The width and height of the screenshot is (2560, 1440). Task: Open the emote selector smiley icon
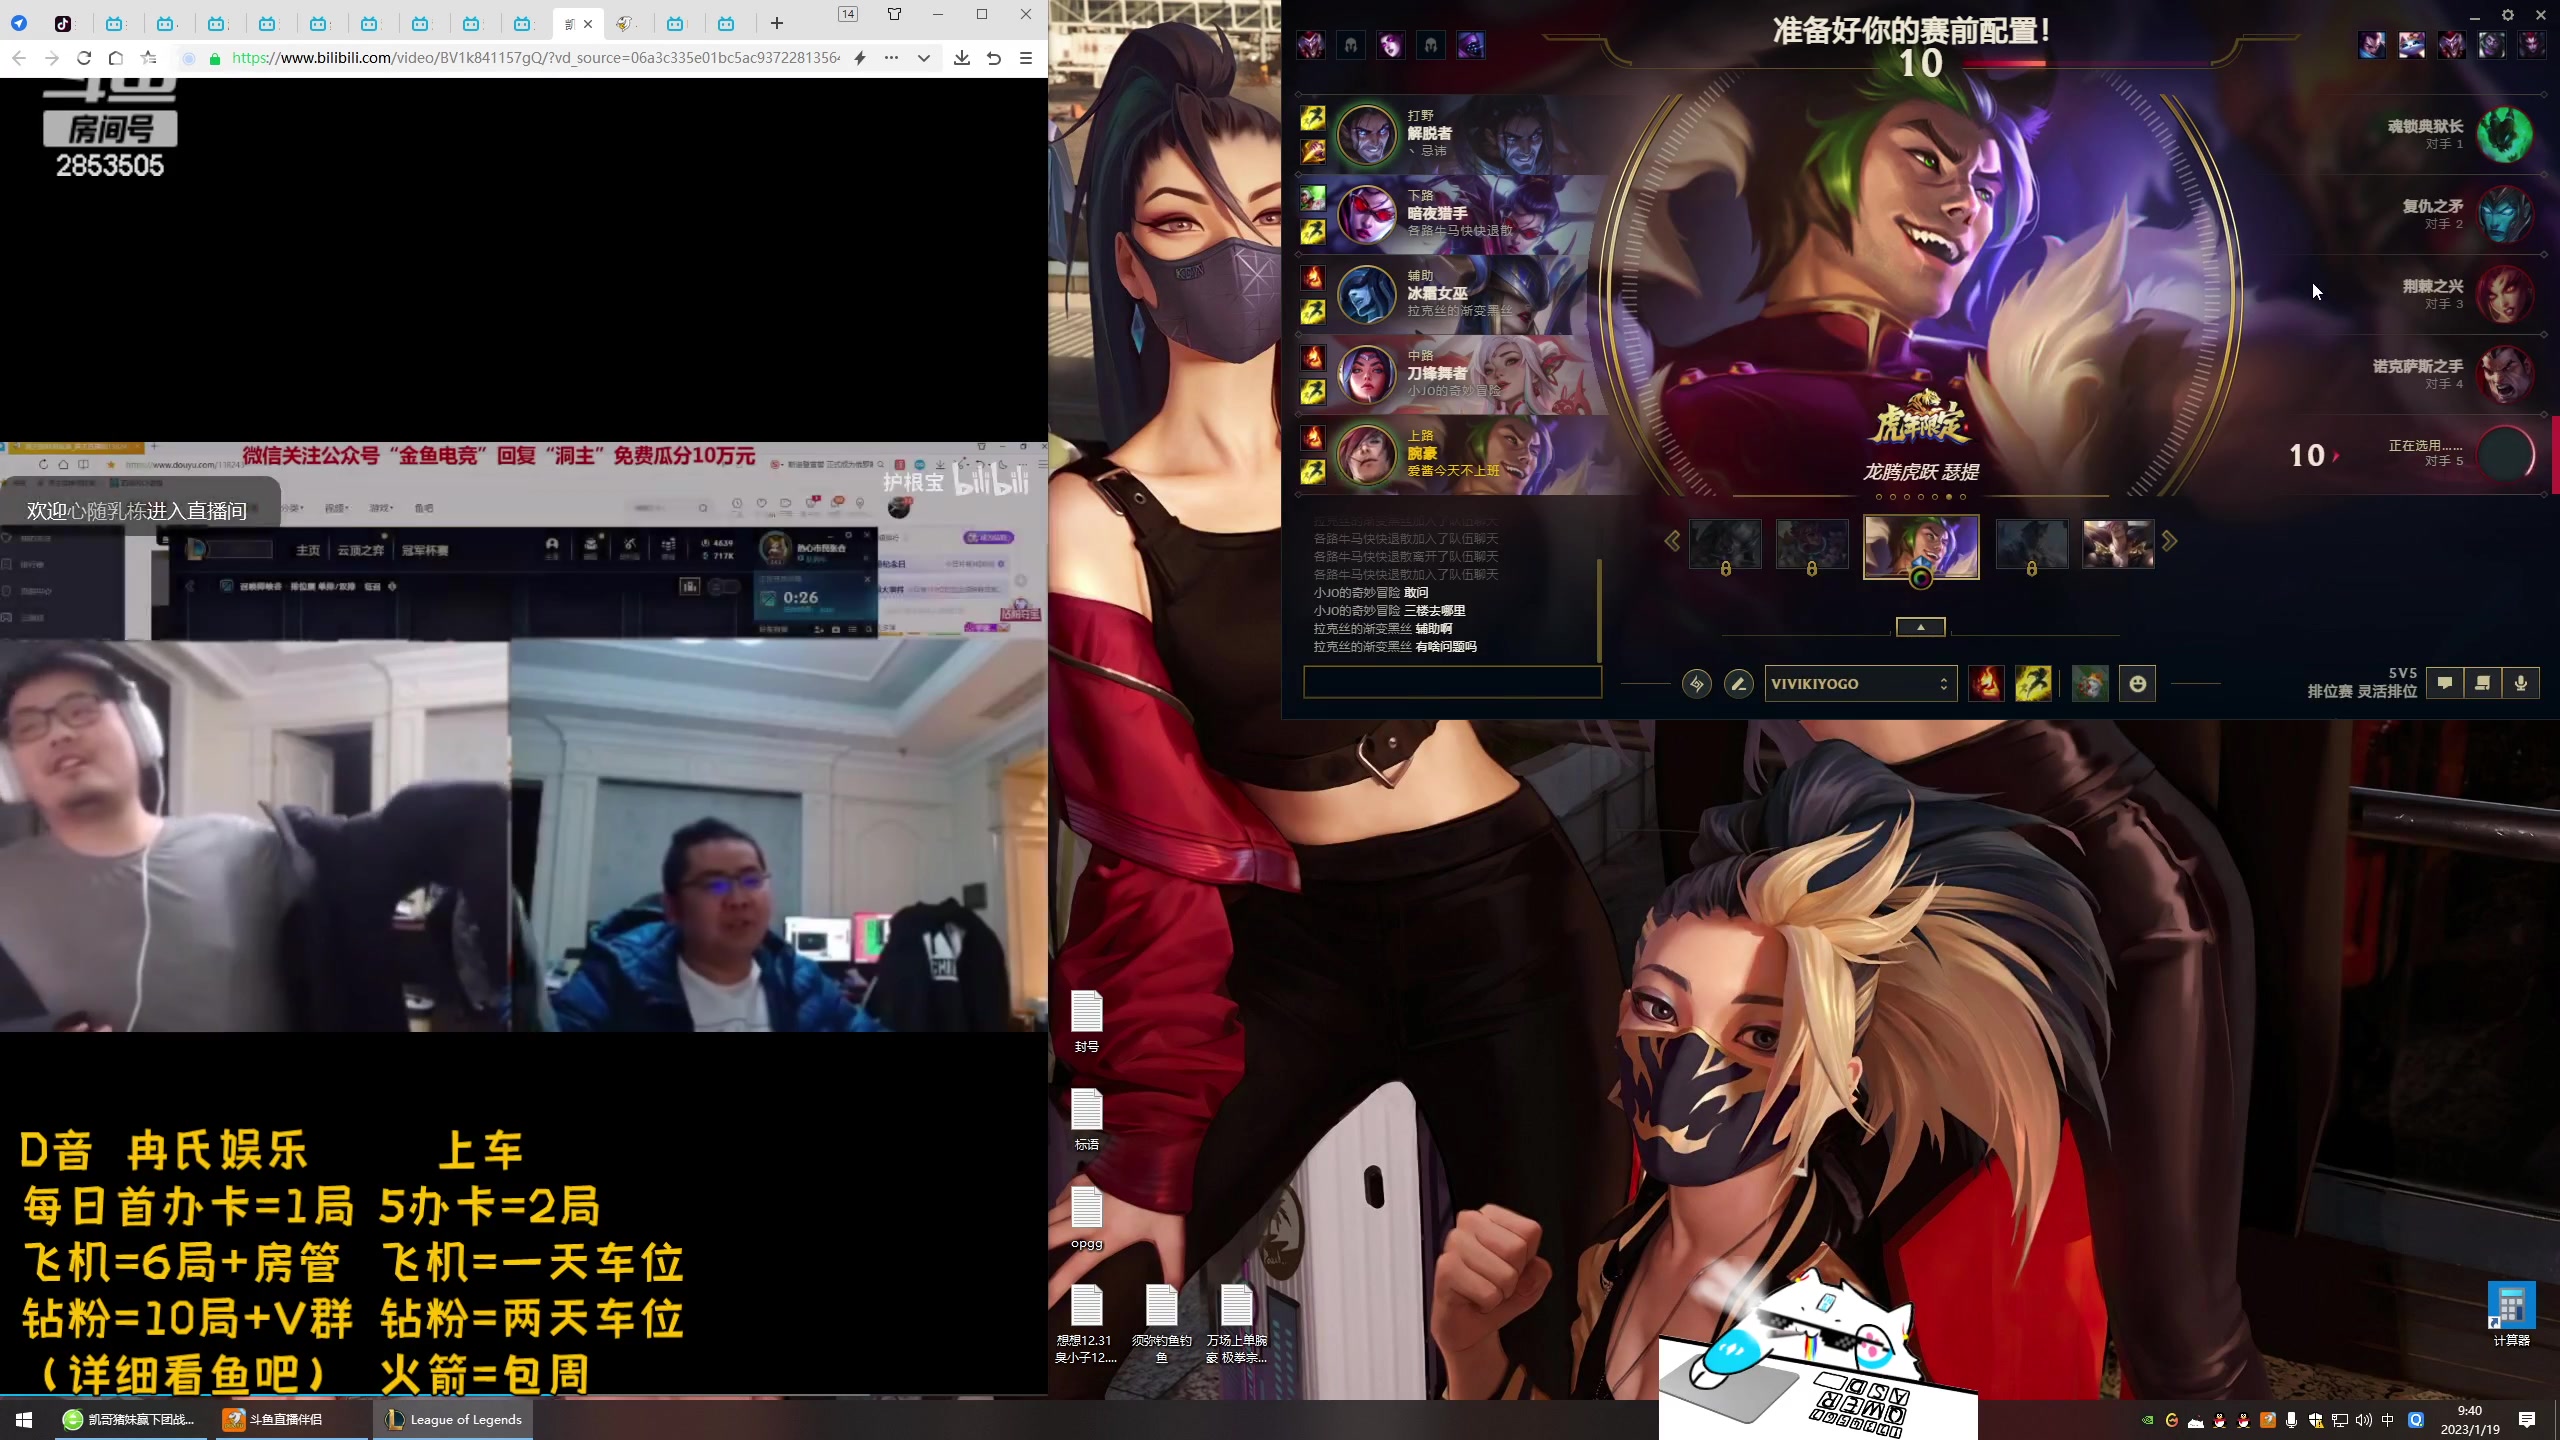click(2137, 684)
